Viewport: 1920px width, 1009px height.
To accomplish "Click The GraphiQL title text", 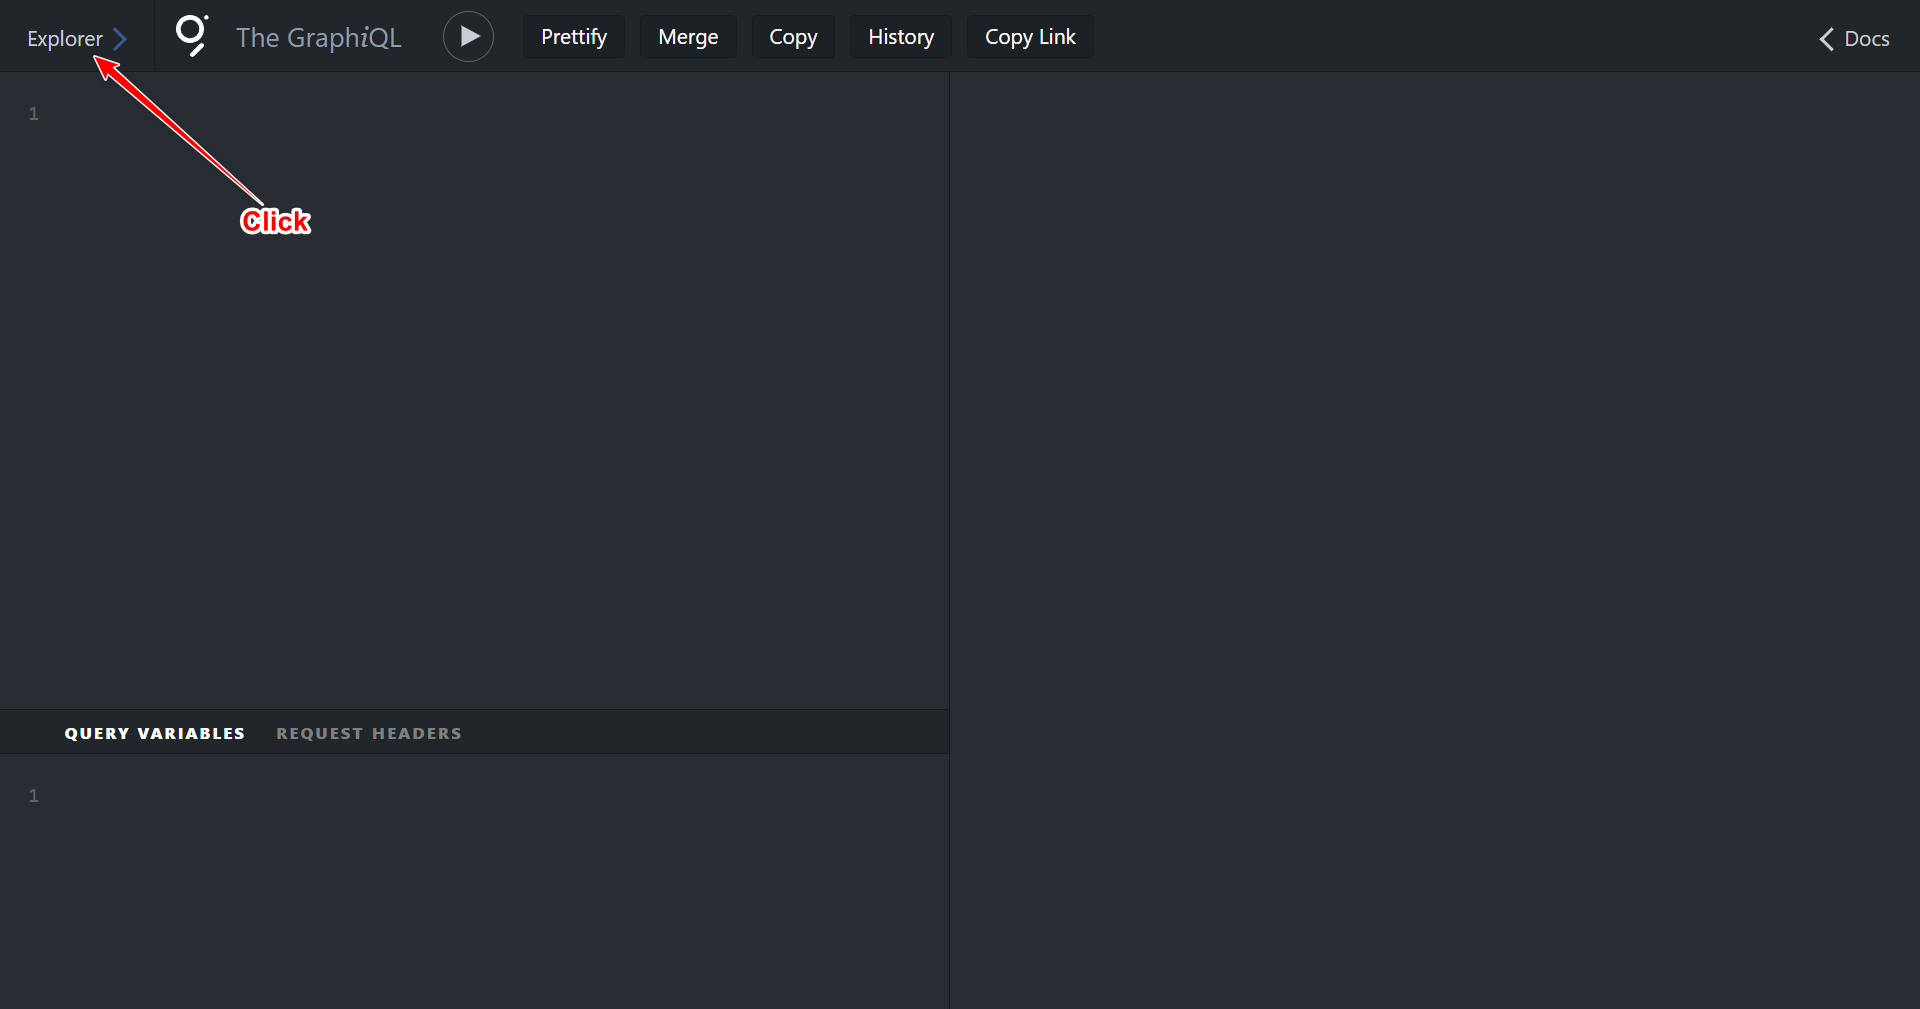I will coord(318,38).
